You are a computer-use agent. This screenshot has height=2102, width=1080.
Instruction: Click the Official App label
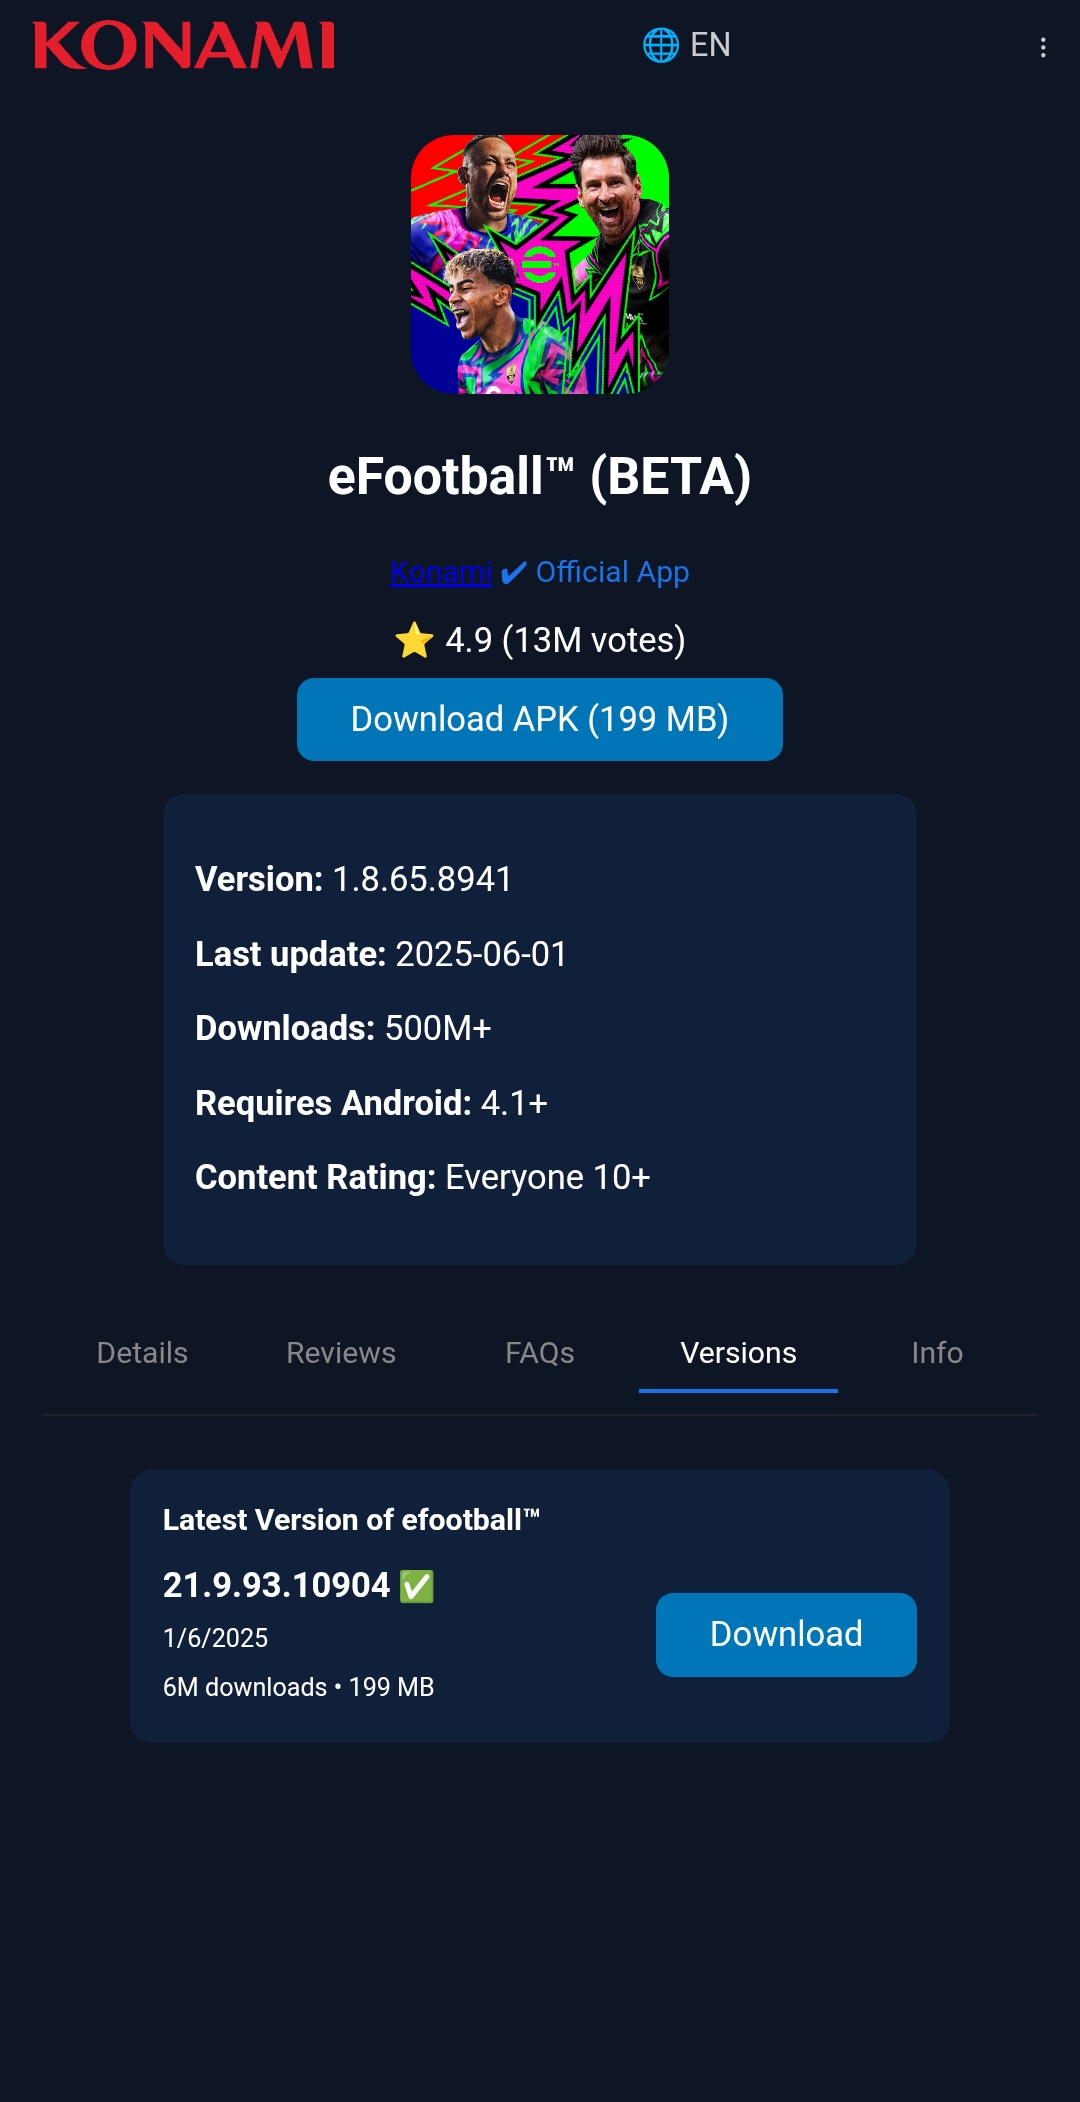click(612, 572)
